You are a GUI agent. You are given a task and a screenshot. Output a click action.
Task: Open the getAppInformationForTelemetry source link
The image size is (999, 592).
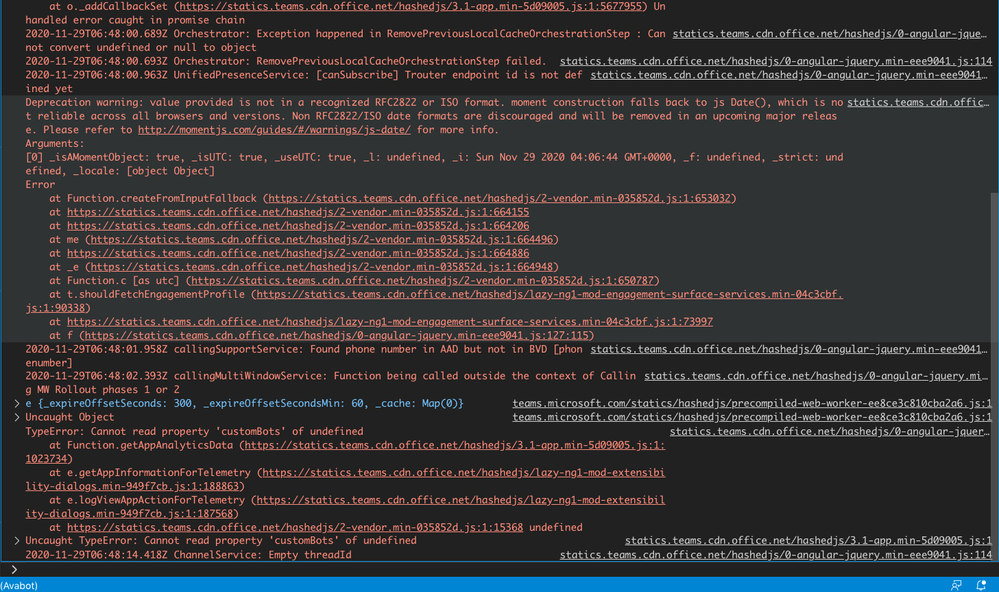pyautogui.click(x=463, y=473)
